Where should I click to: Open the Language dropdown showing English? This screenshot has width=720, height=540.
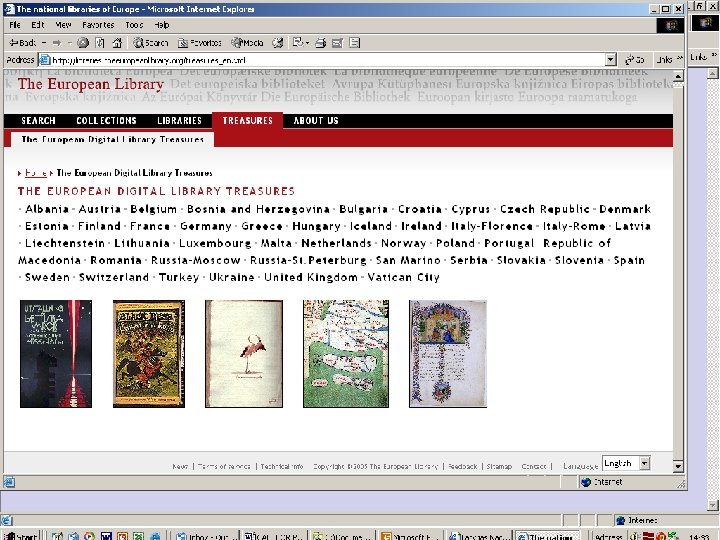pos(626,463)
